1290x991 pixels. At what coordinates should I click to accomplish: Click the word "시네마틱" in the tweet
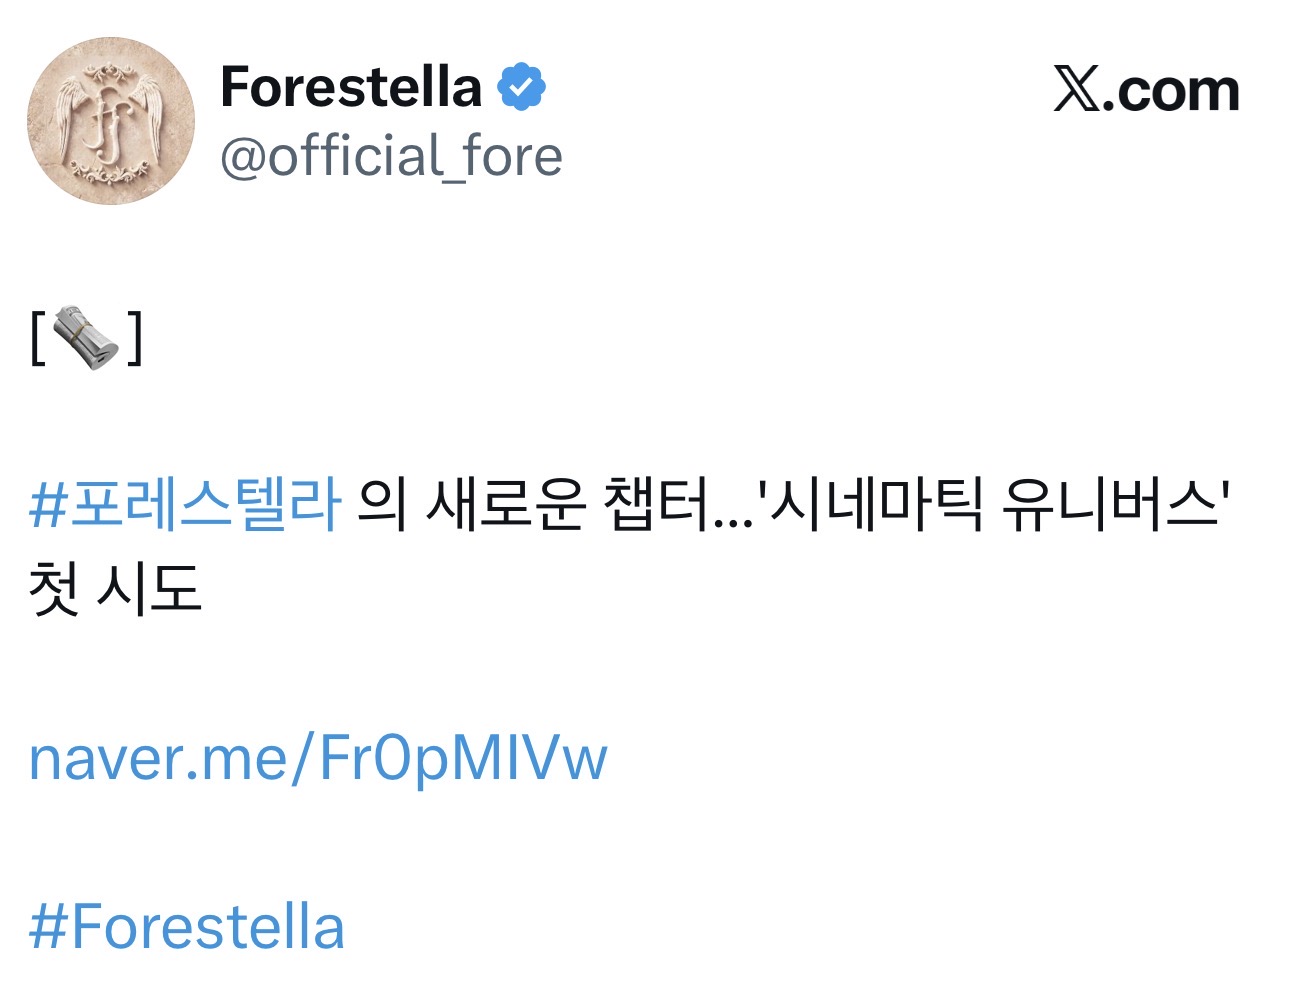coord(877,503)
